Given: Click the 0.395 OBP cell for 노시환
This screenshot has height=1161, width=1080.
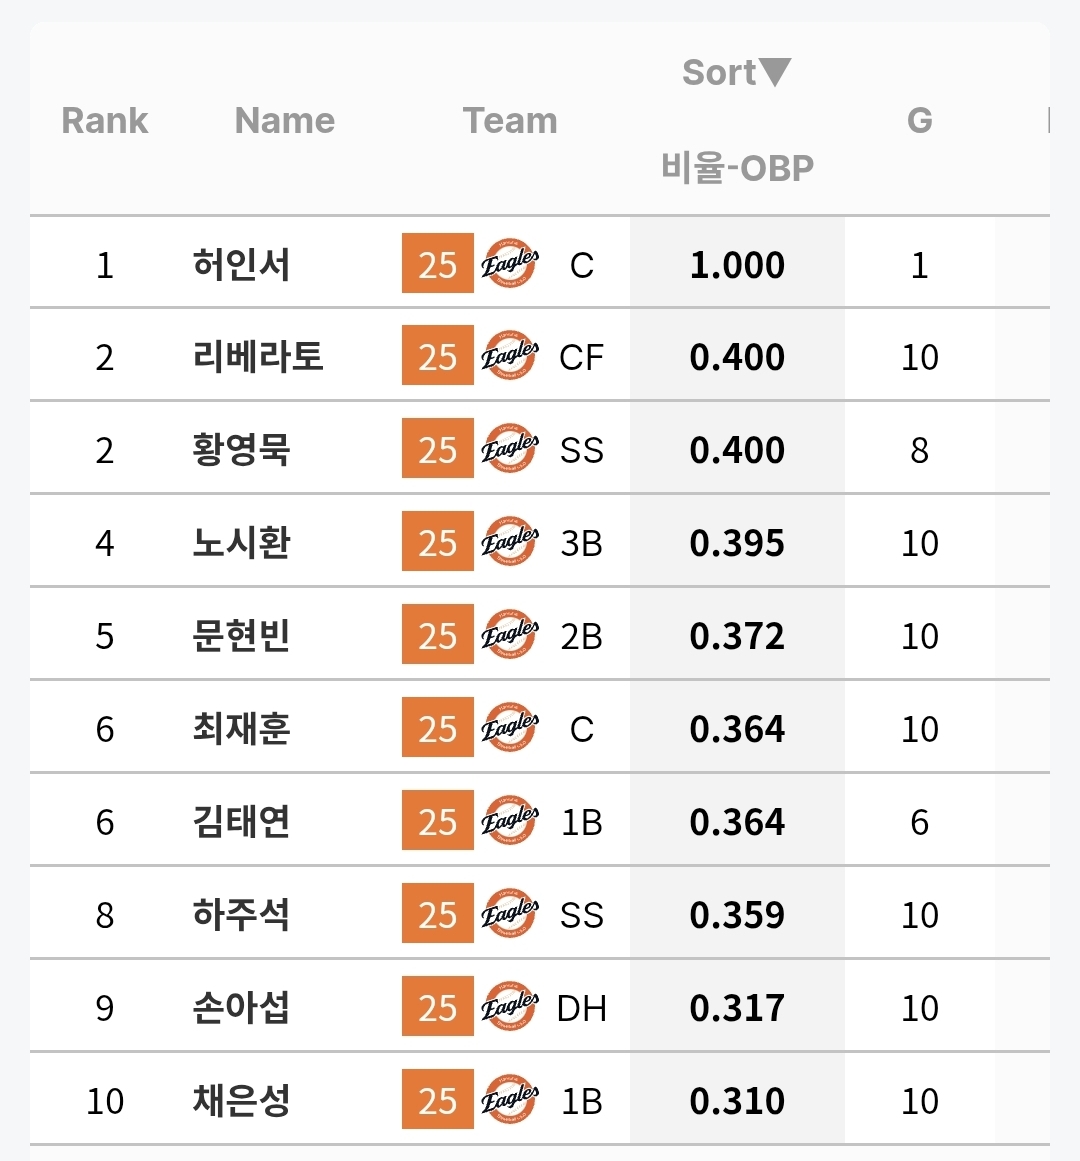Looking at the screenshot, I should tap(737, 543).
